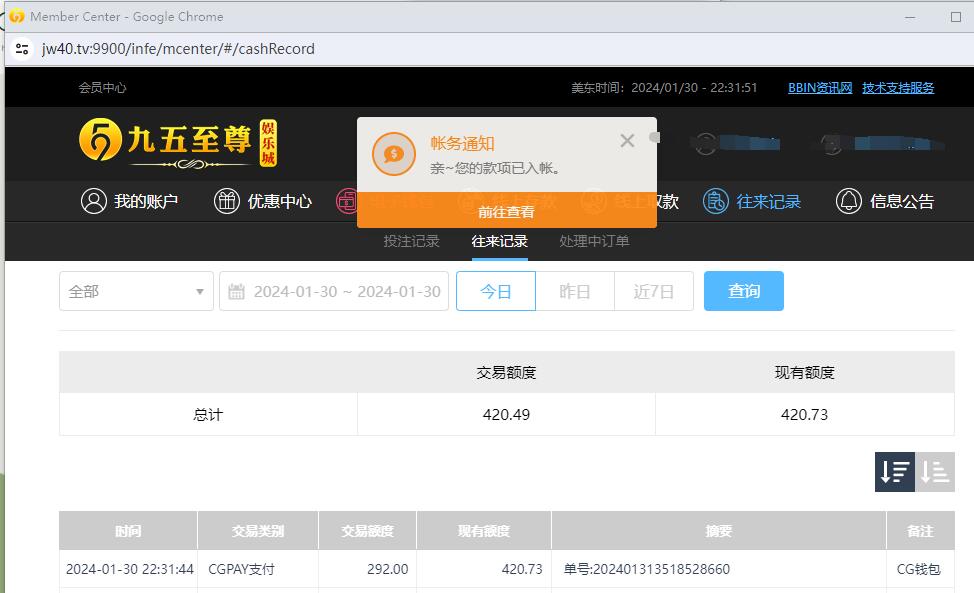Click the 我的账户 user profile icon
Image resolution: width=974 pixels, height=593 pixels.
[94, 201]
